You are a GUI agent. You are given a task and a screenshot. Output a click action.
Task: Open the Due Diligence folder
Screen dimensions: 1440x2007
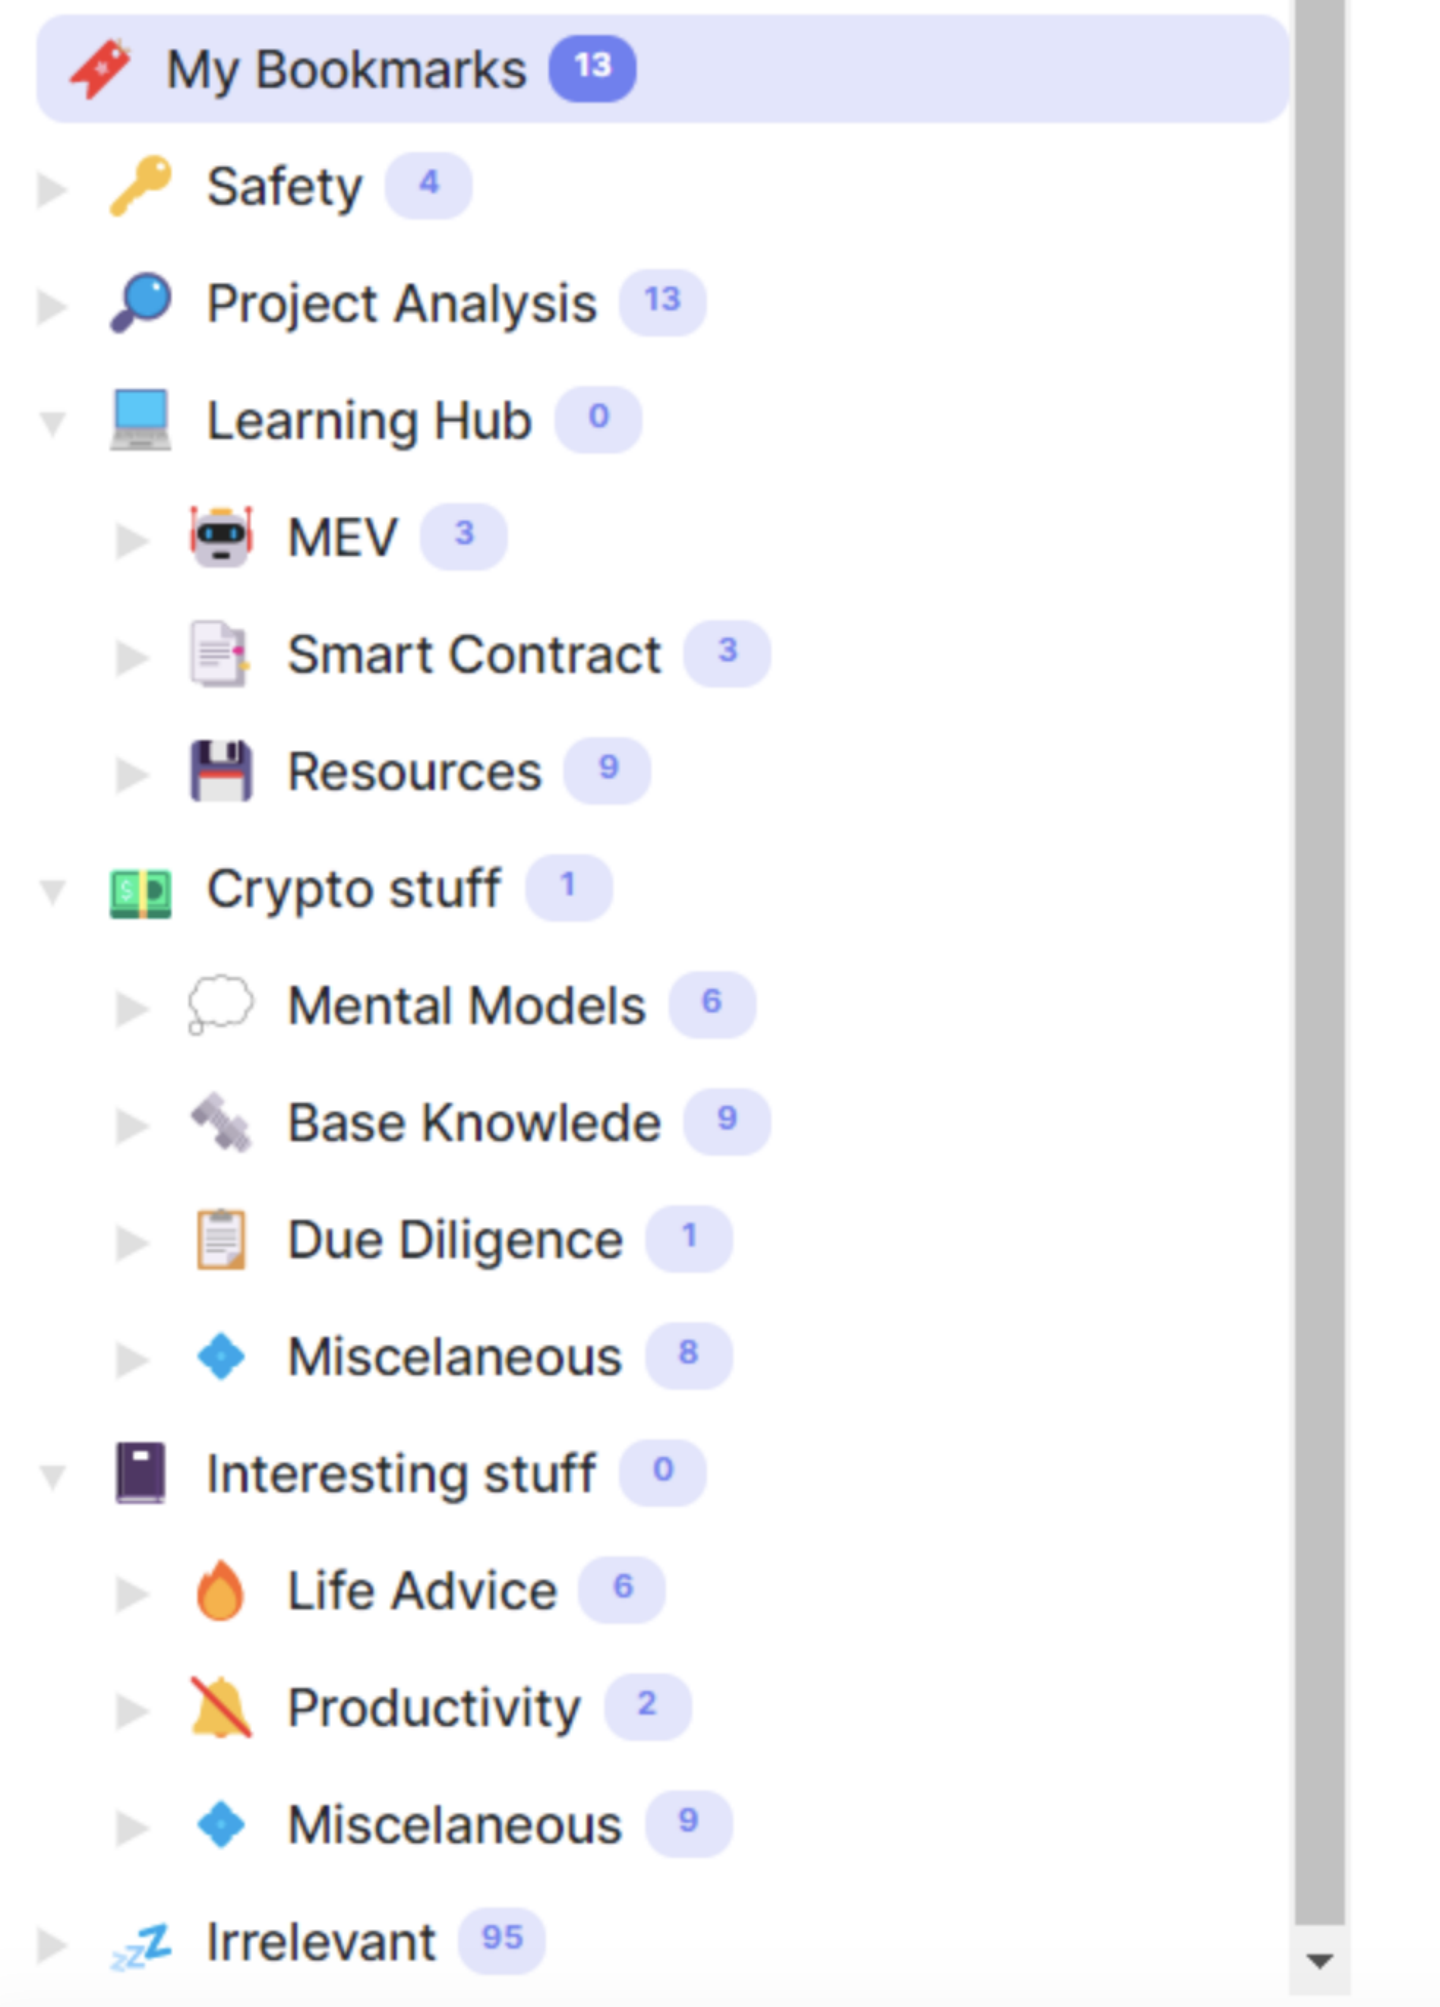(455, 1240)
